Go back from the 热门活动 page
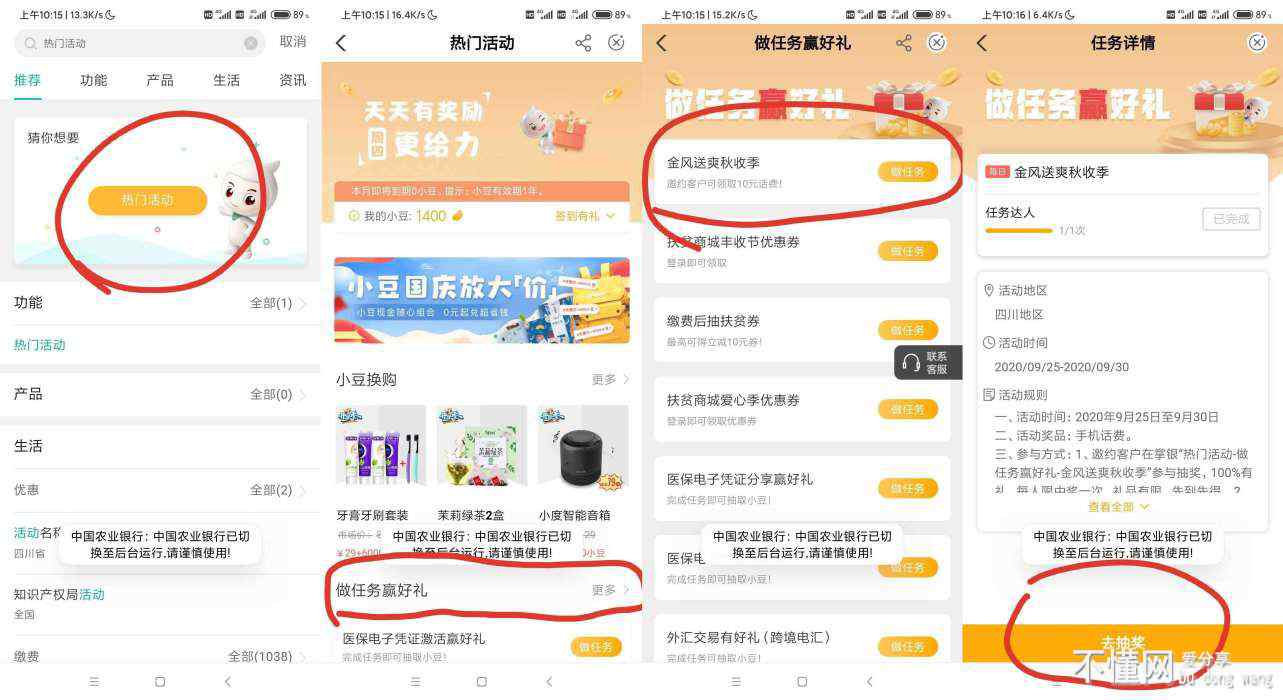This screenshot has height=700, width=1283. point(341,43)
